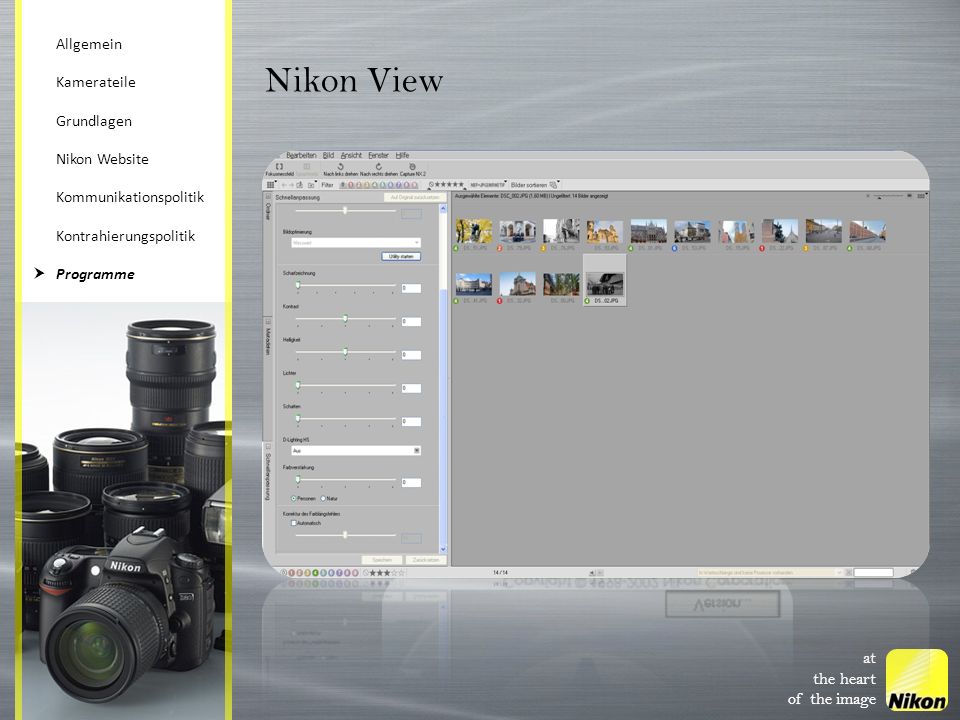Click the Scharfzeichnung value field
The height and width of the screenshot is (720, 960).
pyautogui.click(x=411, y=288)
